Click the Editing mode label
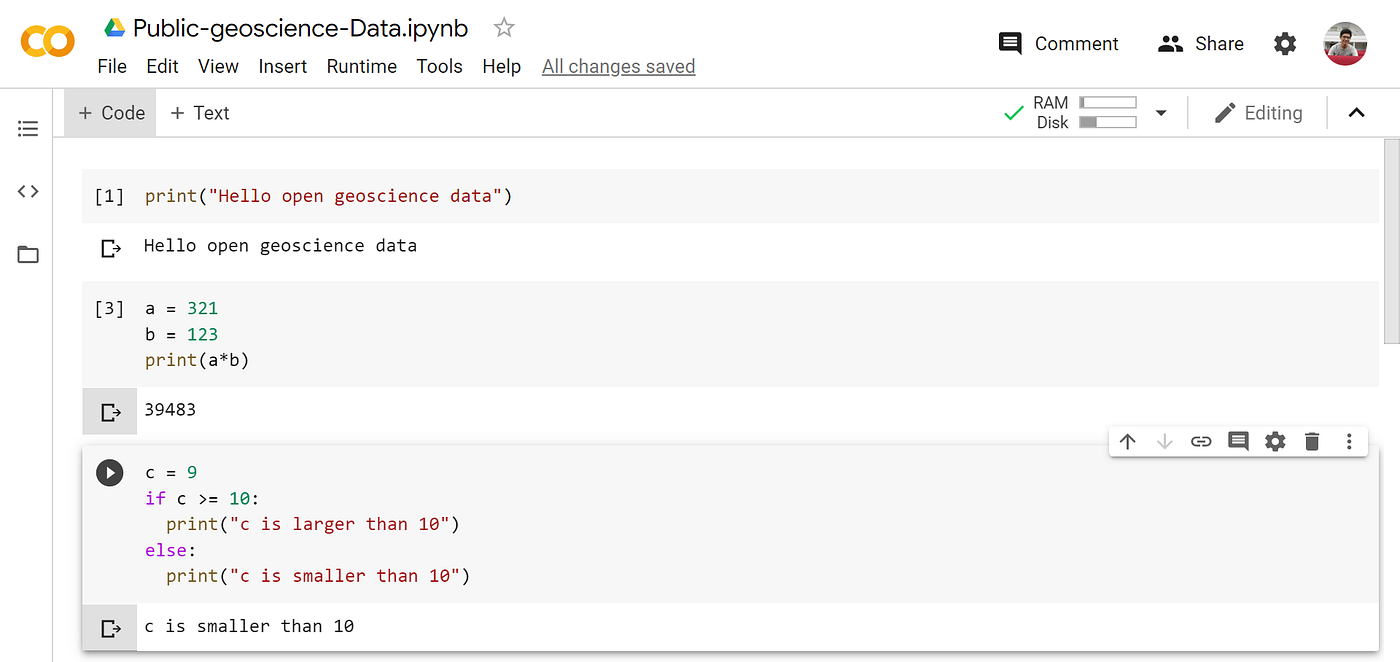 coord(1273,113)
